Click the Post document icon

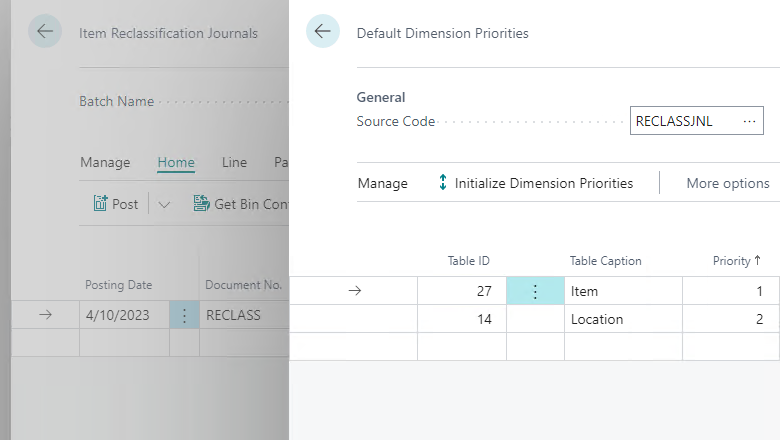[x=100, y=204]
